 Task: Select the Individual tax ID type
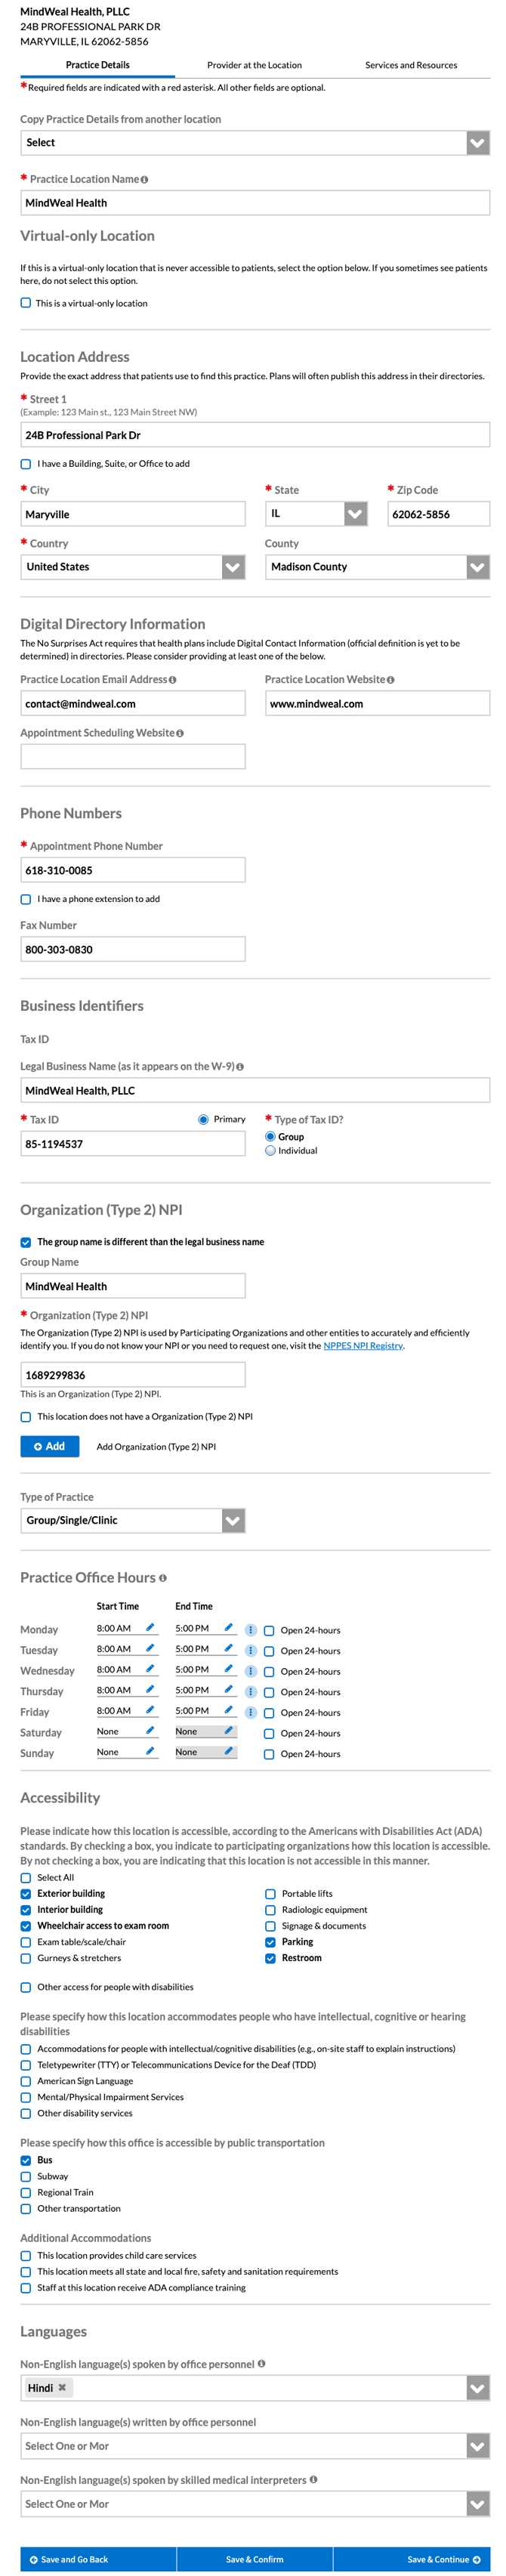click(x=270, y=1151)
